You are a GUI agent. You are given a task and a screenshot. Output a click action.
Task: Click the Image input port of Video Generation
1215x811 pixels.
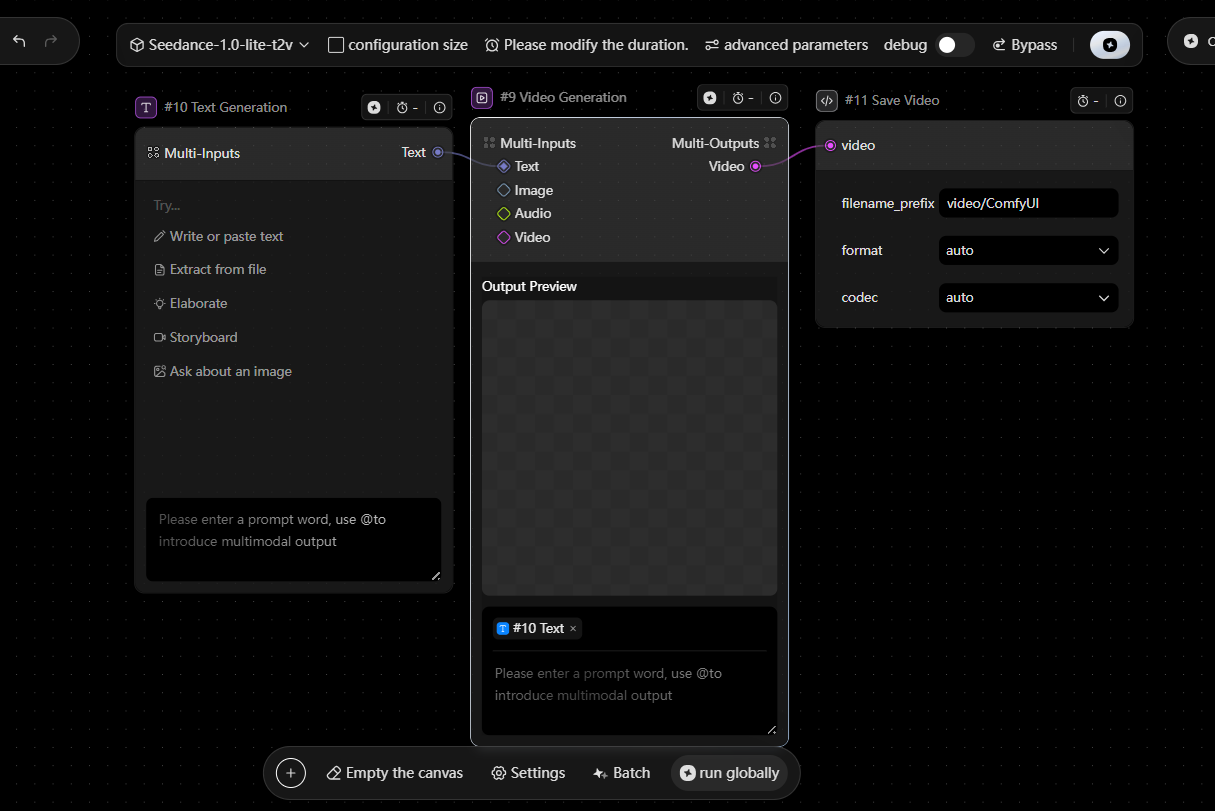coord(504,190)
